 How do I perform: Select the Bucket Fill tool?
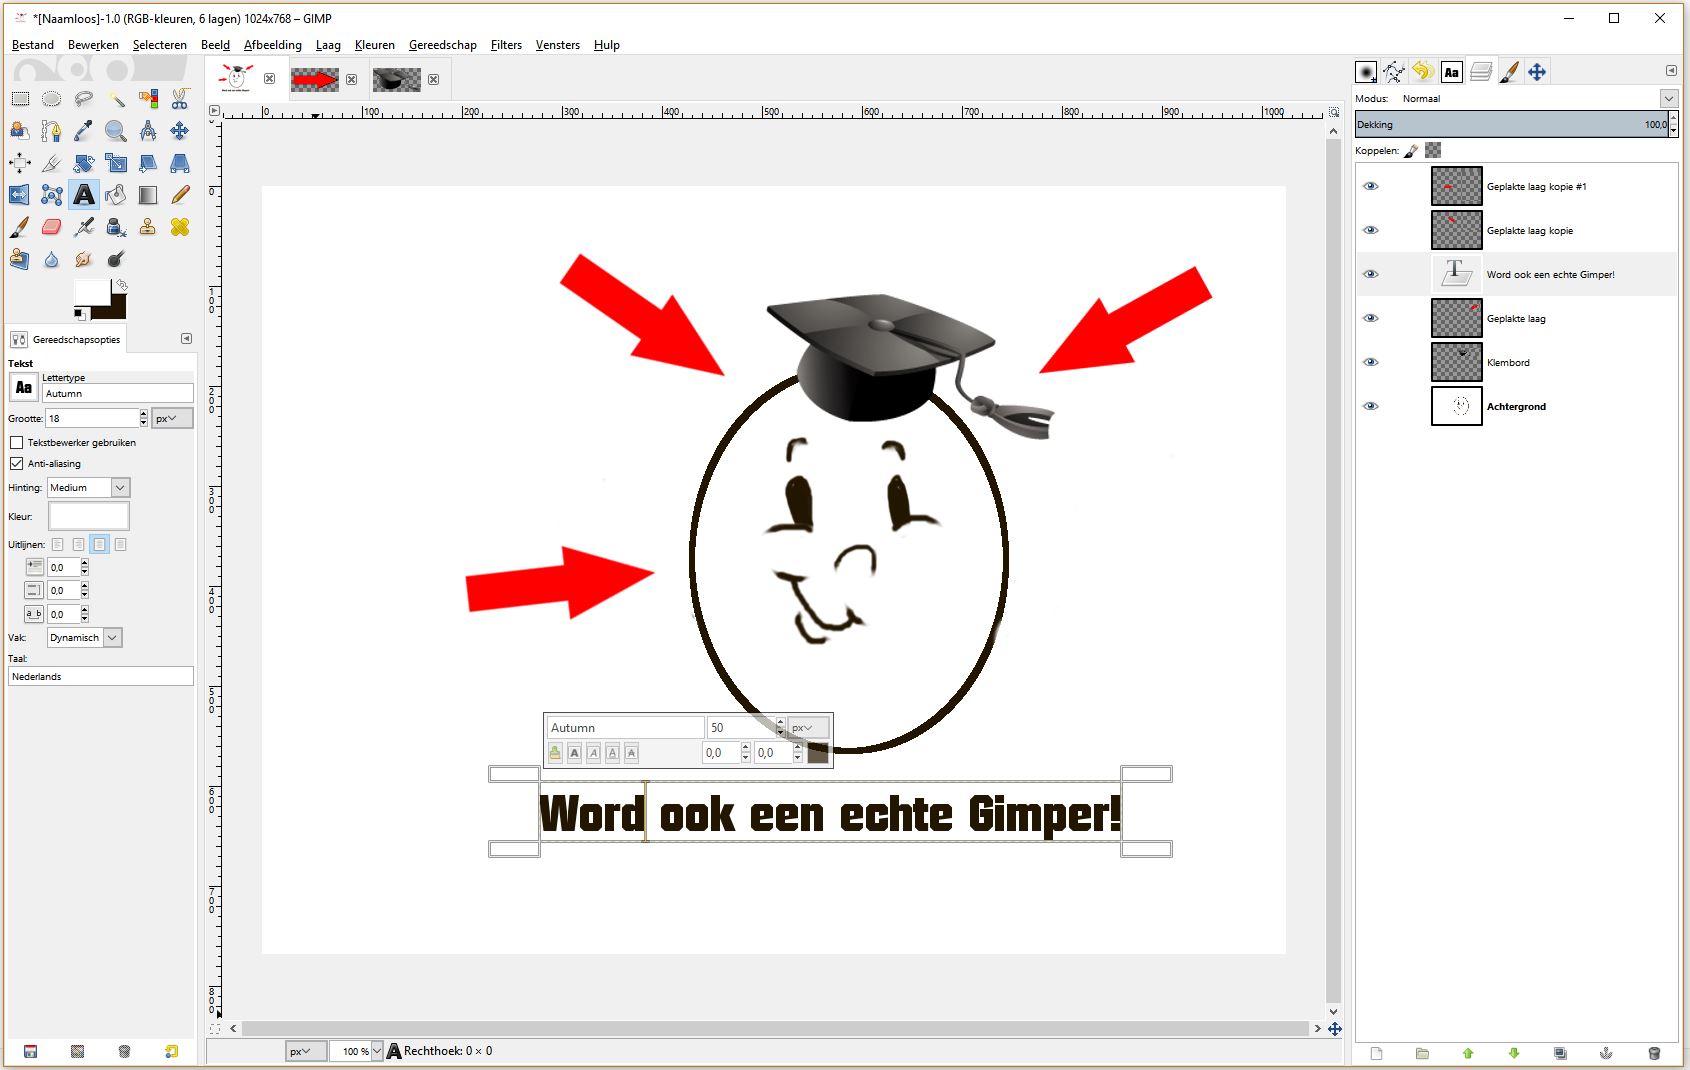tap(116, 195)
